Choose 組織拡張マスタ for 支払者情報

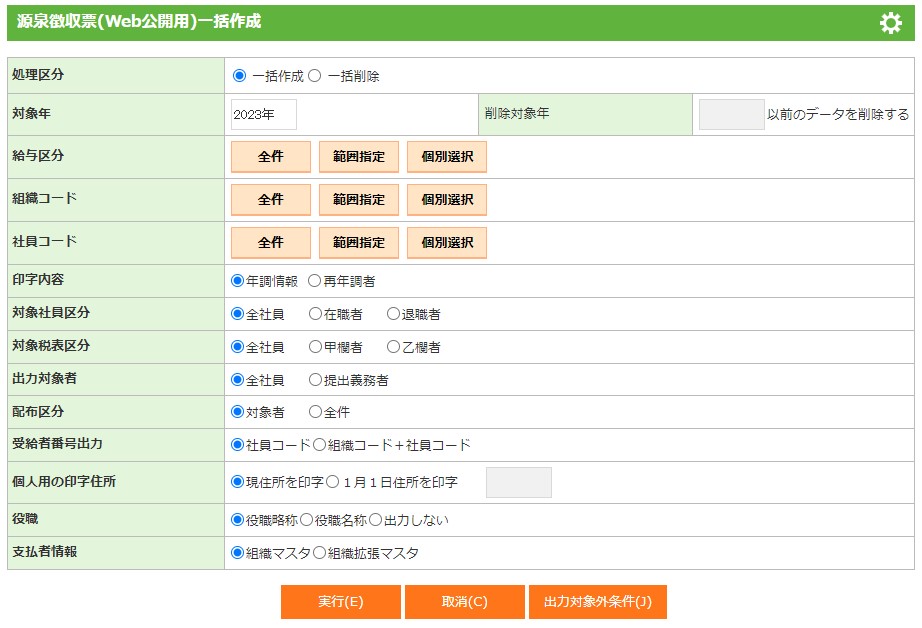click(x=320, y=553)
